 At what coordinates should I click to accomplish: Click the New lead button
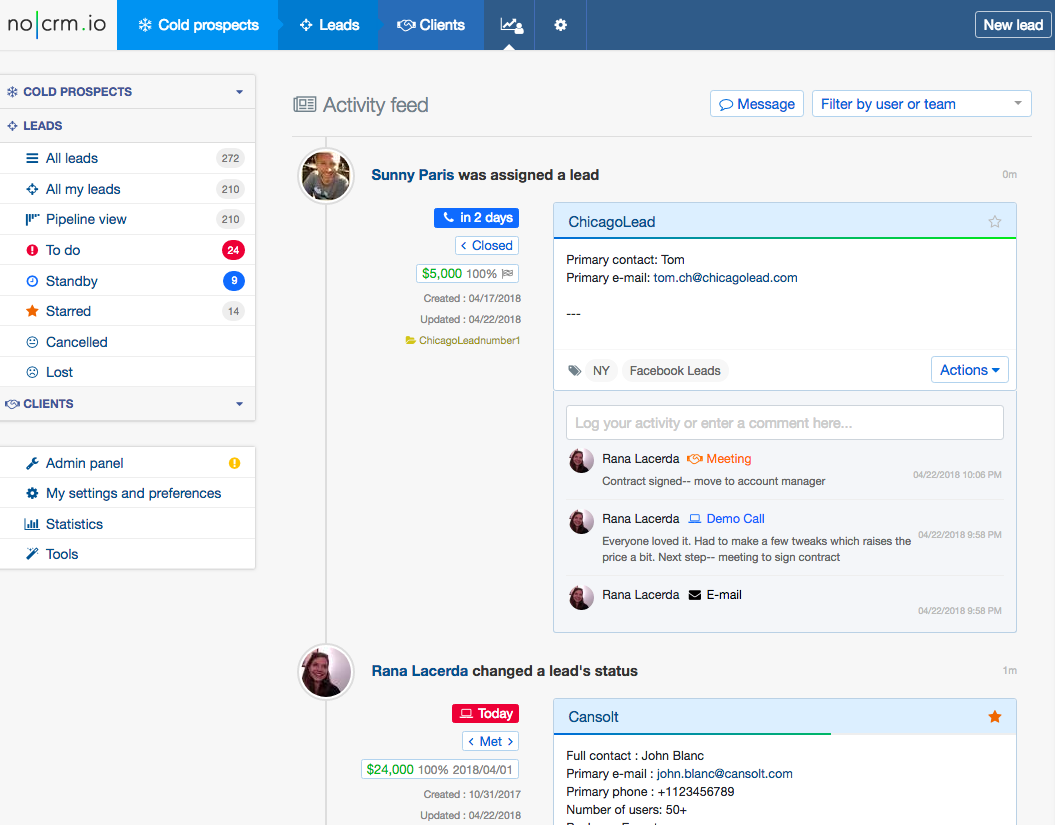[1013, 25]
